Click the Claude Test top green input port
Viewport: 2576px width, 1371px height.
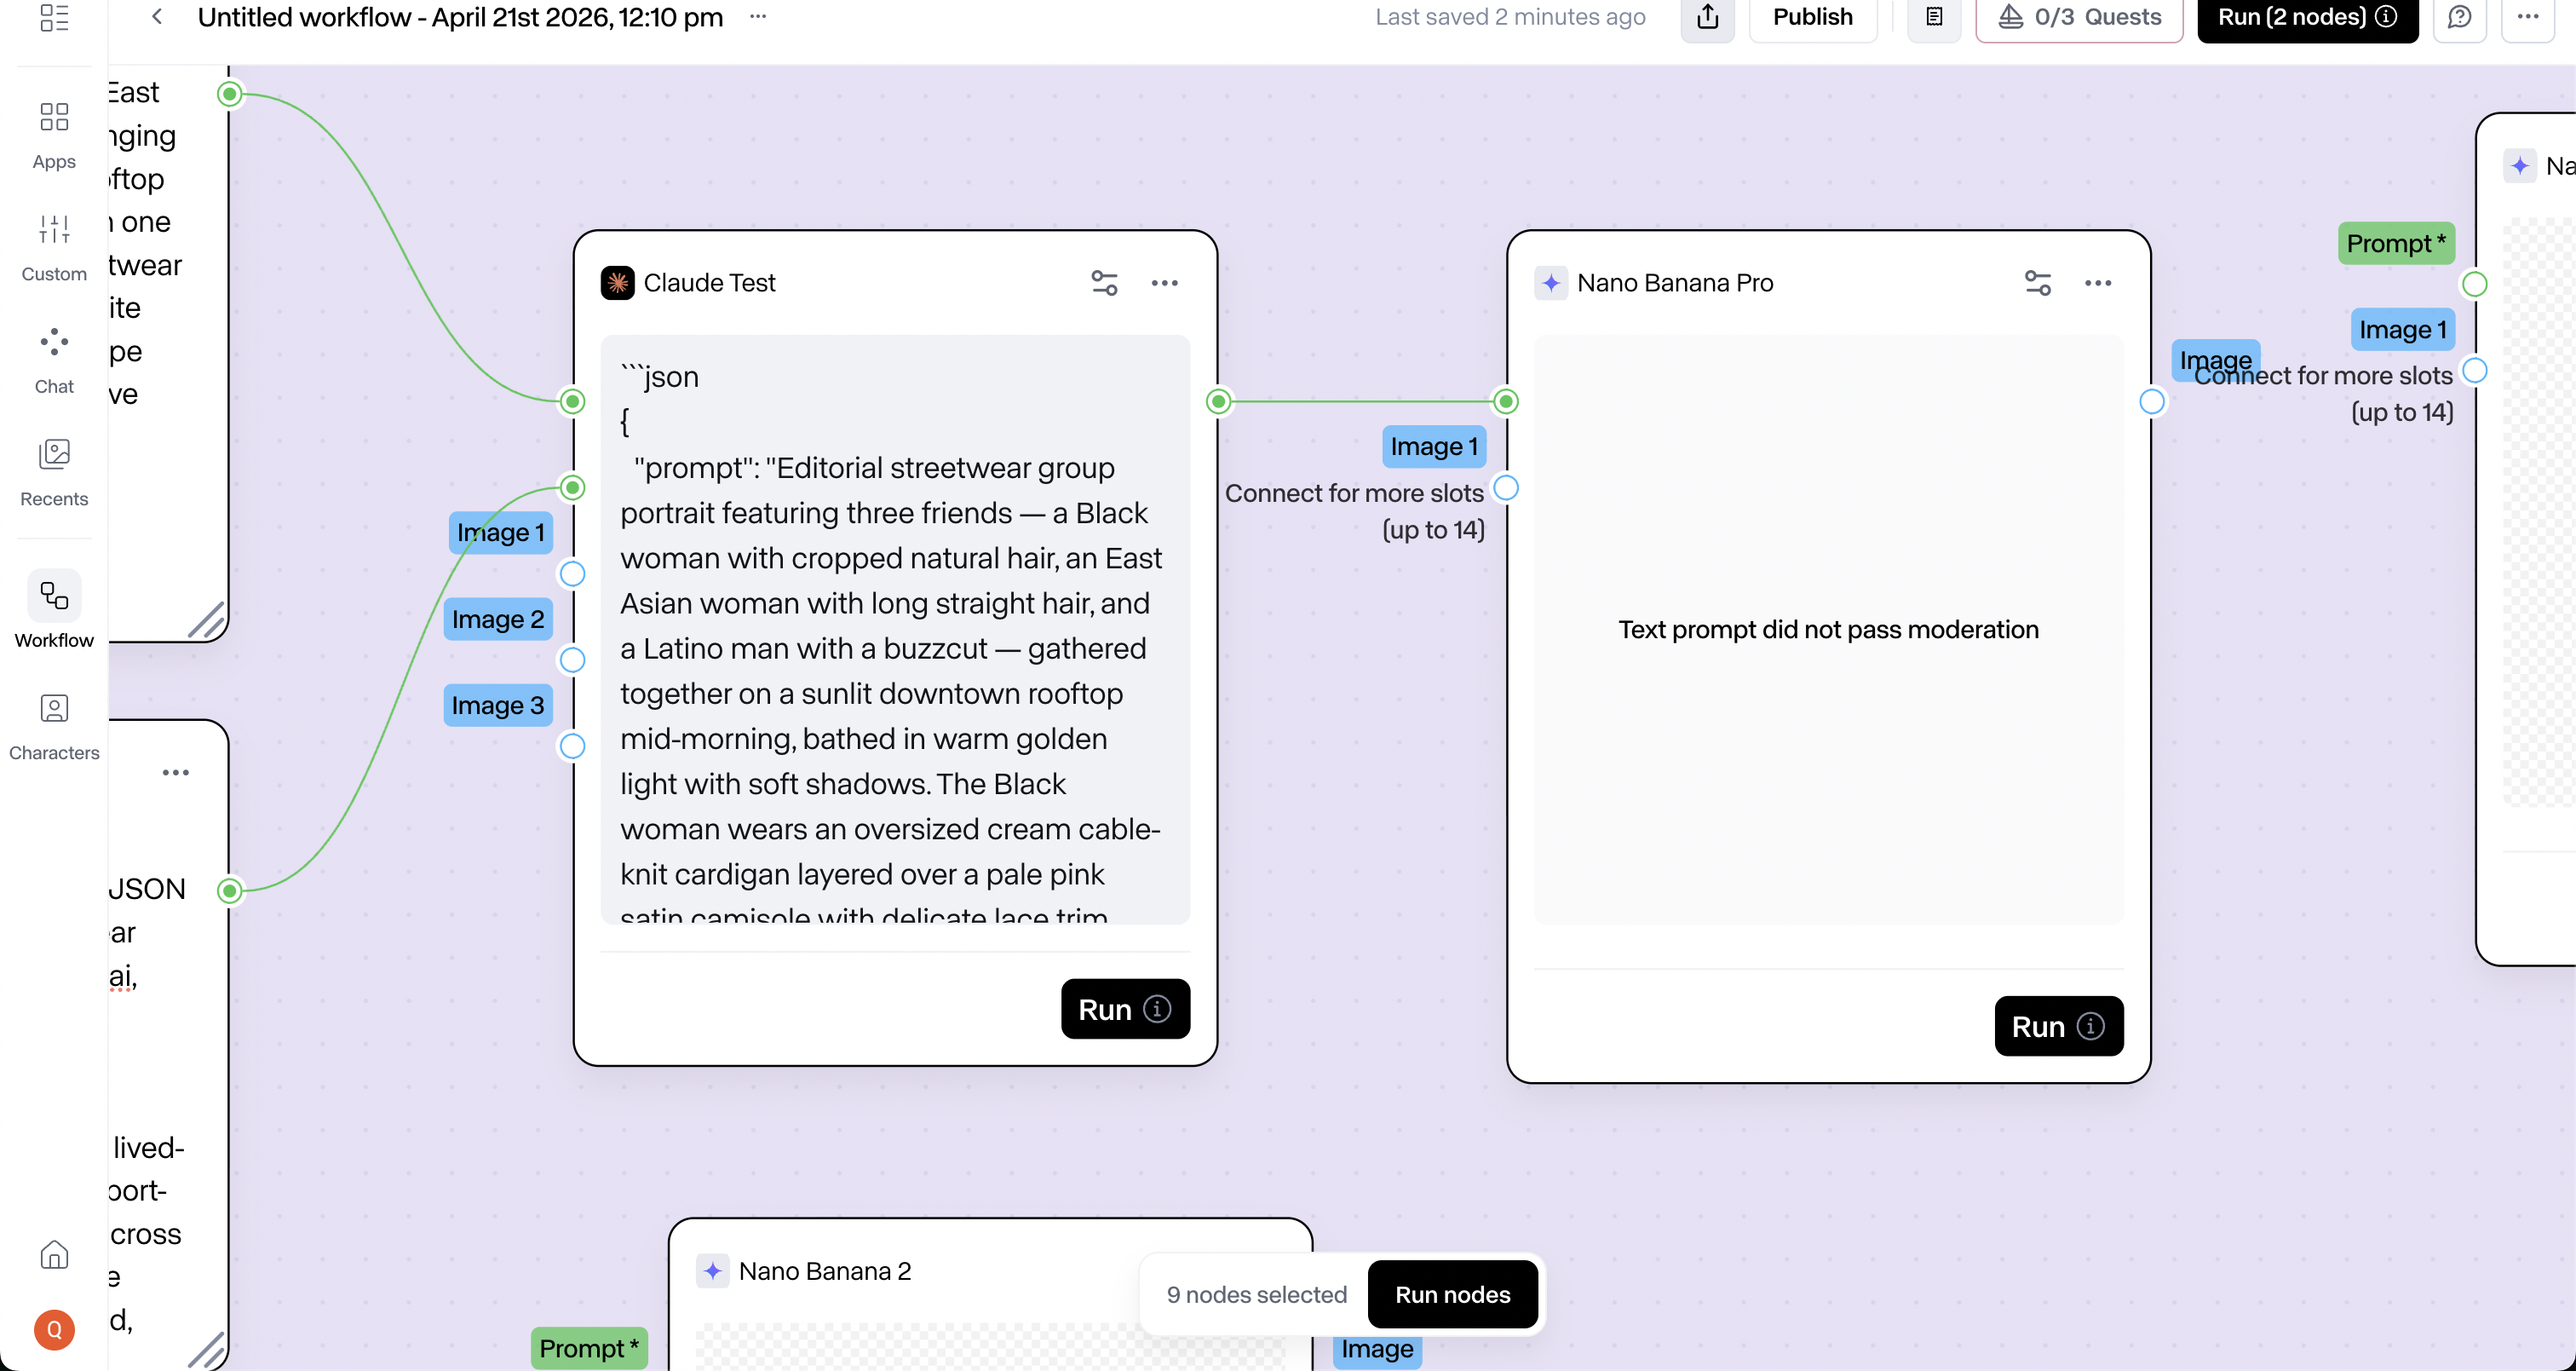[572, 402]
